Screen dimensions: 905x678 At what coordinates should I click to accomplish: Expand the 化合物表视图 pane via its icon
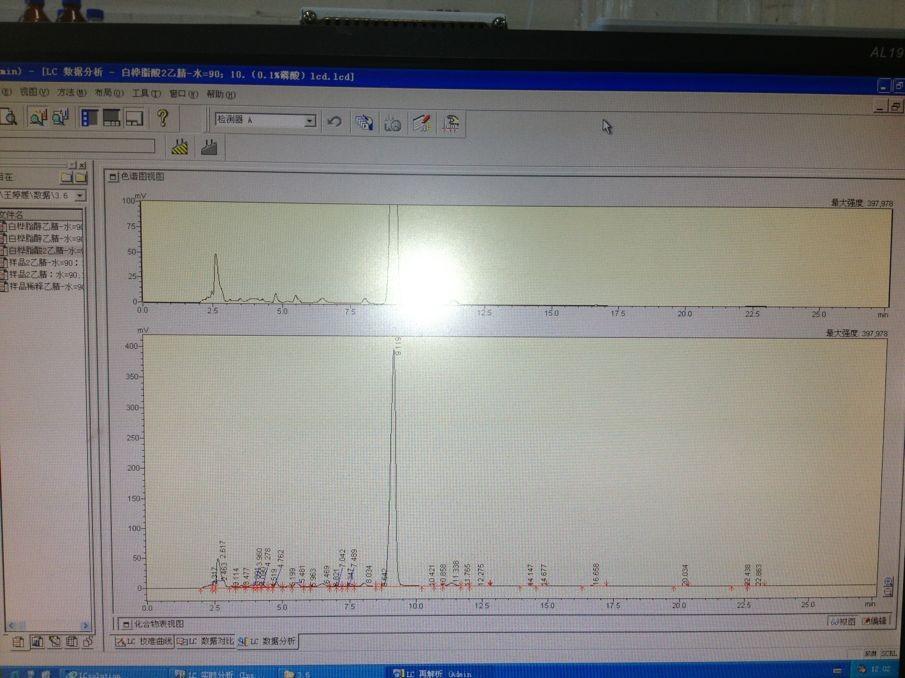[126, 624]
